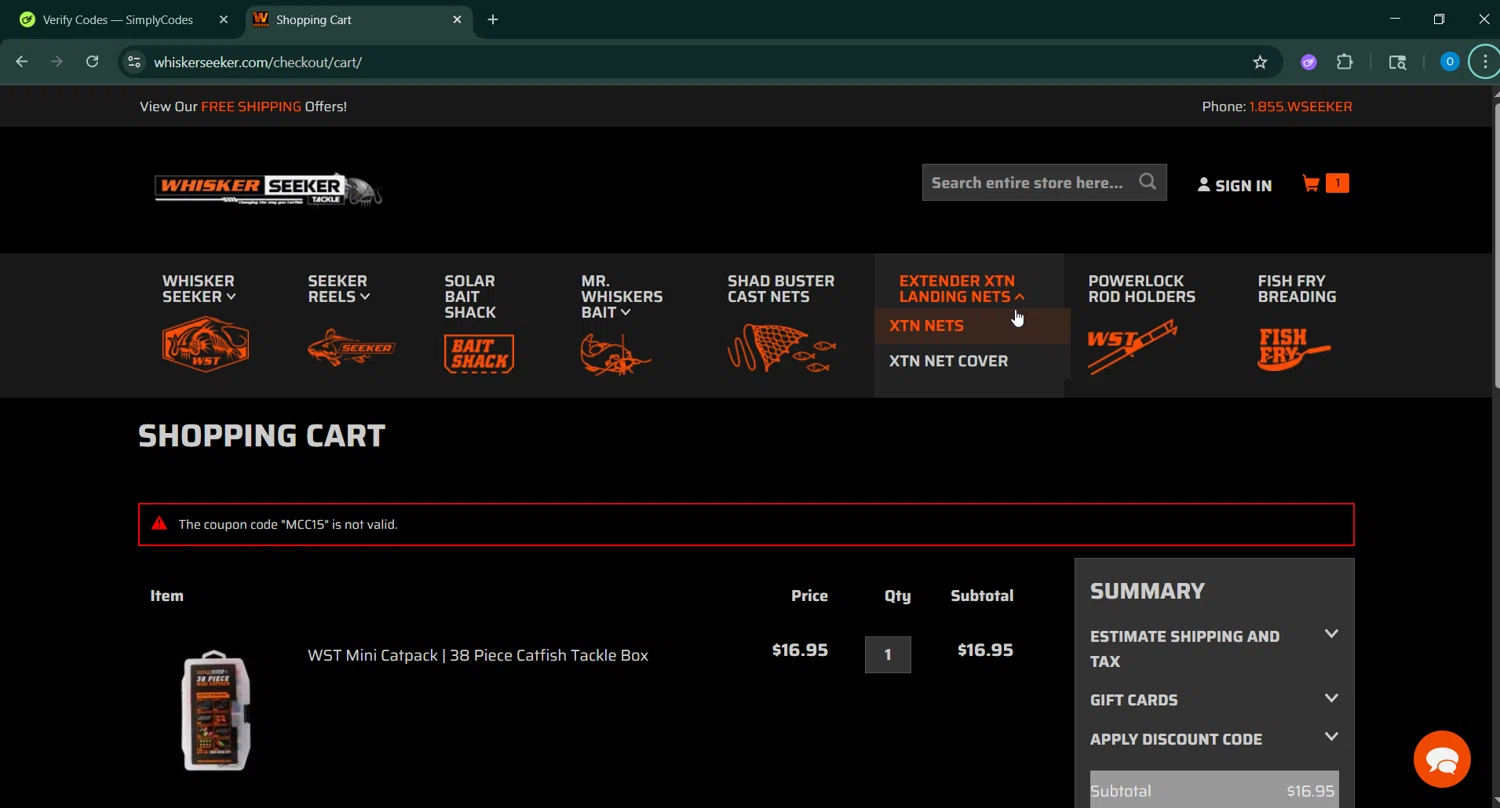Open the Shad Buster Cast Nets menu
This screenshot has width=1500, height=808.
[781, 288]
